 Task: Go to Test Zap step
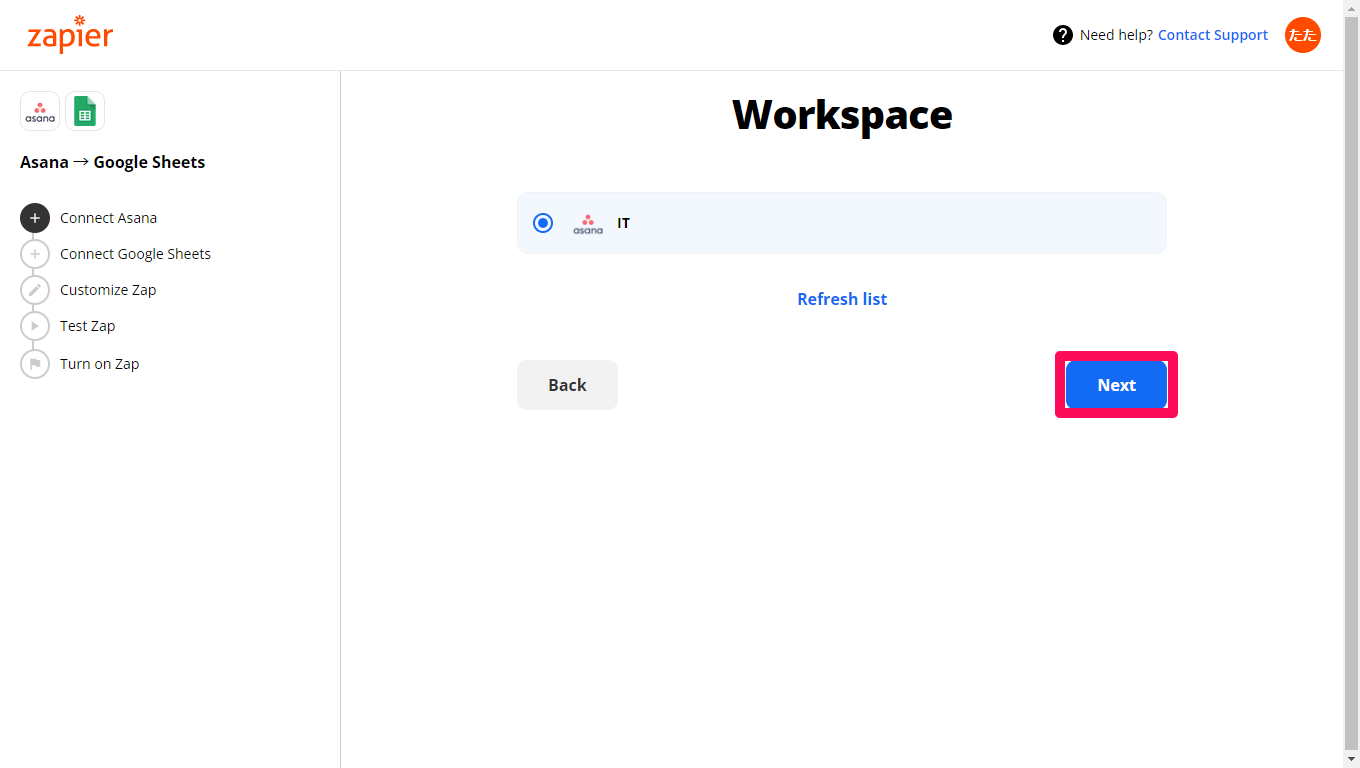(87, 326)
